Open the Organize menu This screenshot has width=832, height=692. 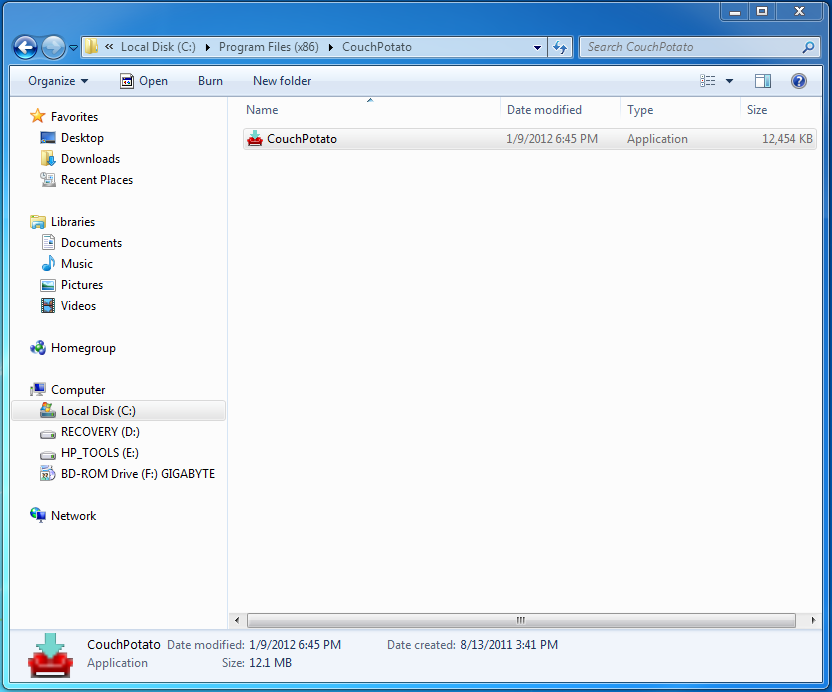(x=58, y=81)
